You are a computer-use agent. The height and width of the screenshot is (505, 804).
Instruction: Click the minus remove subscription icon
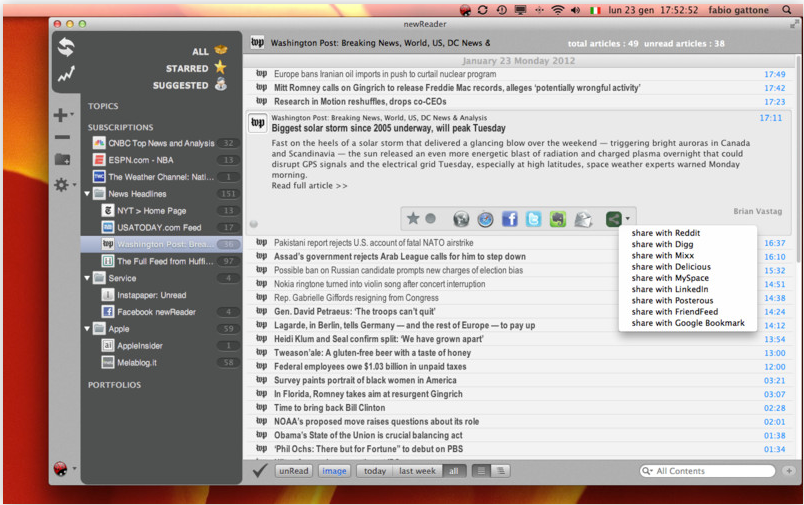pos(62,137)
